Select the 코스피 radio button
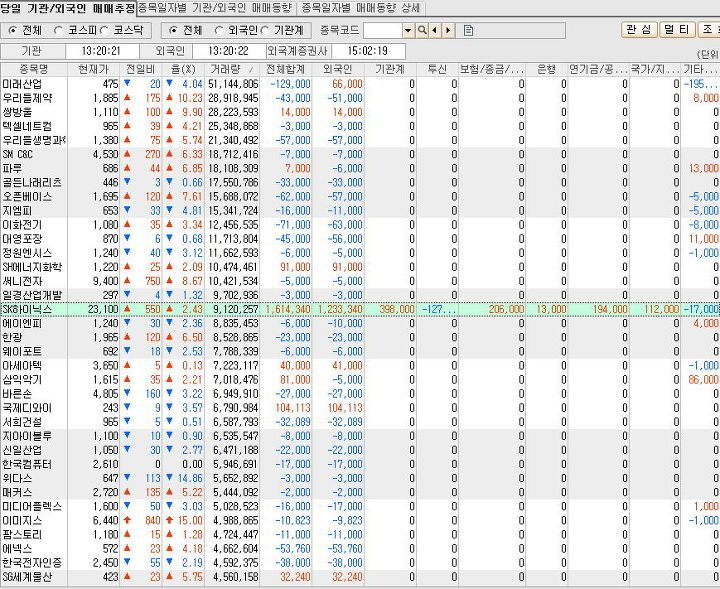This screenshot has width=720, height=589. [58, 31]
